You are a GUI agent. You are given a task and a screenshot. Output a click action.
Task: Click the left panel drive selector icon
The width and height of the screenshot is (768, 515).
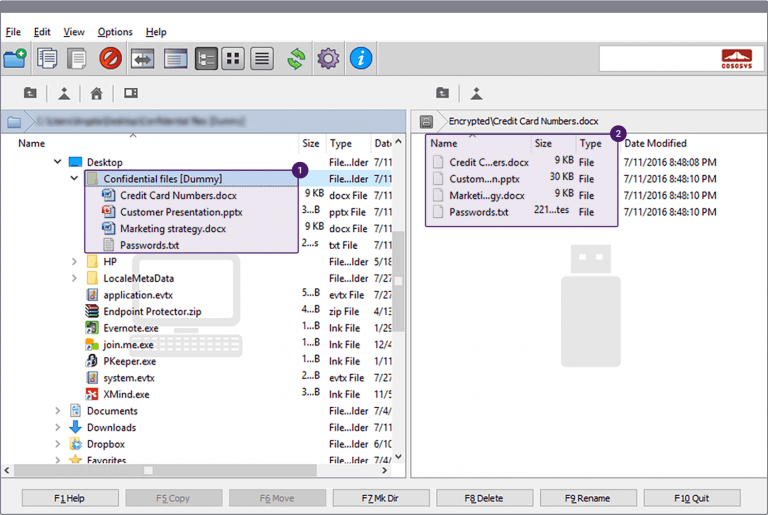(x=131, y=93)
